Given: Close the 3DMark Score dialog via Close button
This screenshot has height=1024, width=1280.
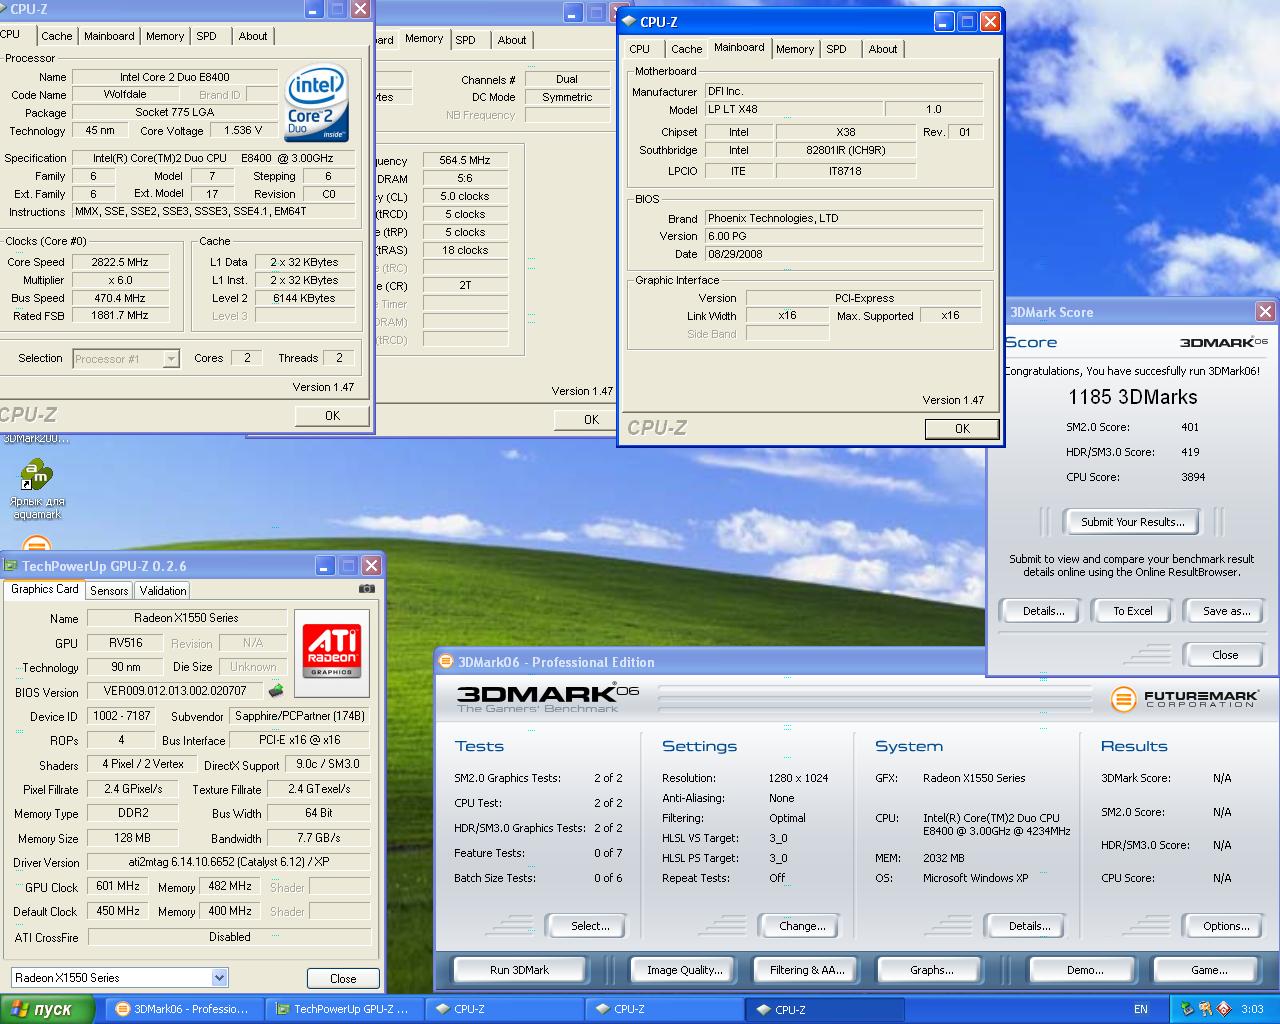Looking at the screenshot, I should click(x=1225, y=655).
